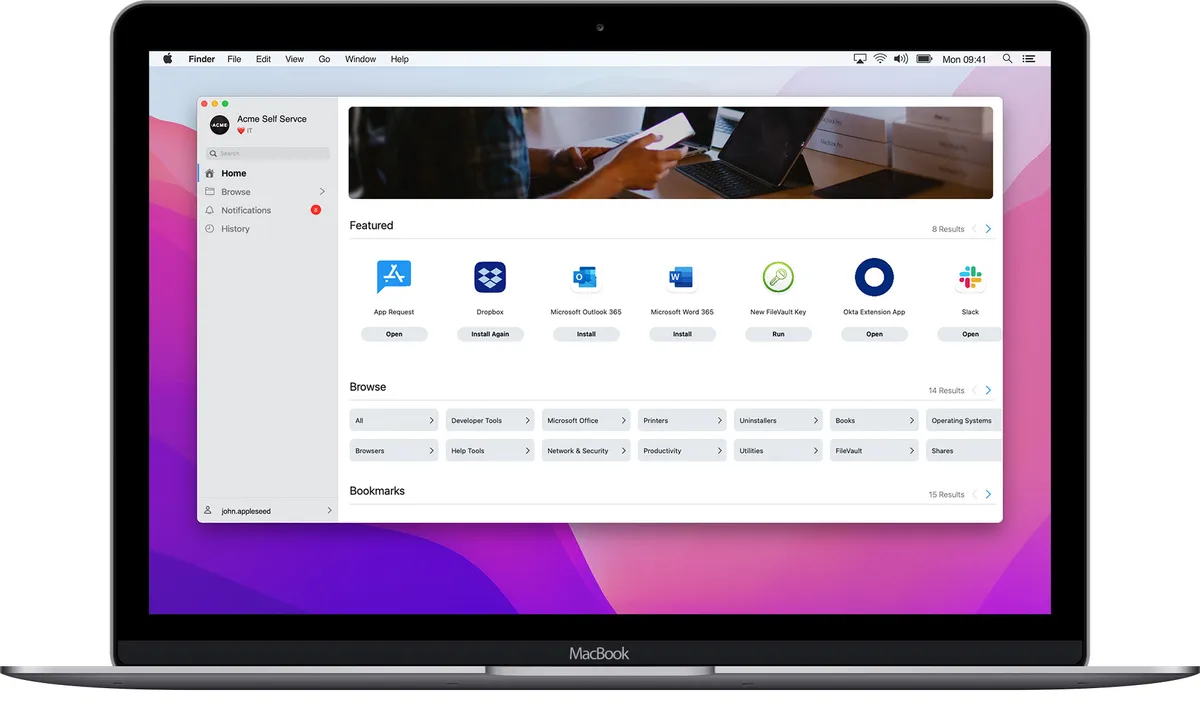Viewport: 1200px width, 708px height.
Task: Expand the Browse sidebar item chevron
Action: pyautogui.click(x=322, y=192)
